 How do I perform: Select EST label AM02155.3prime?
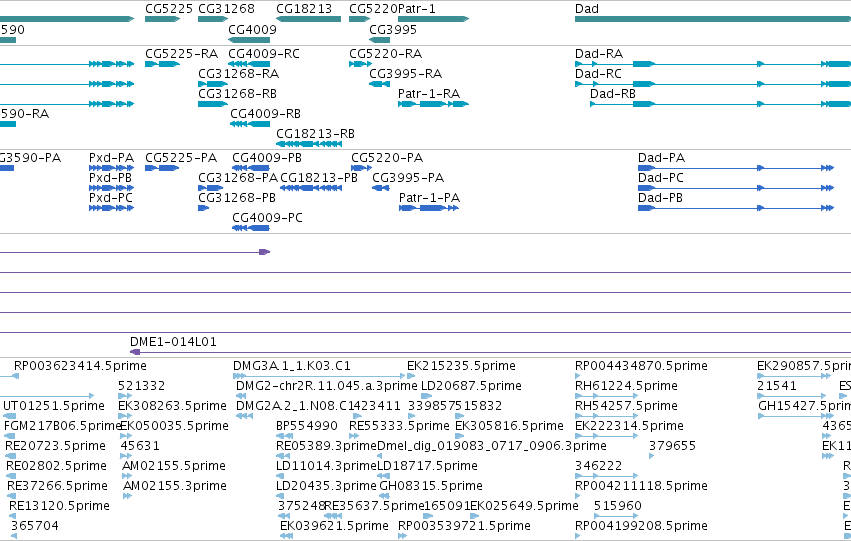[x=174, y=486]
